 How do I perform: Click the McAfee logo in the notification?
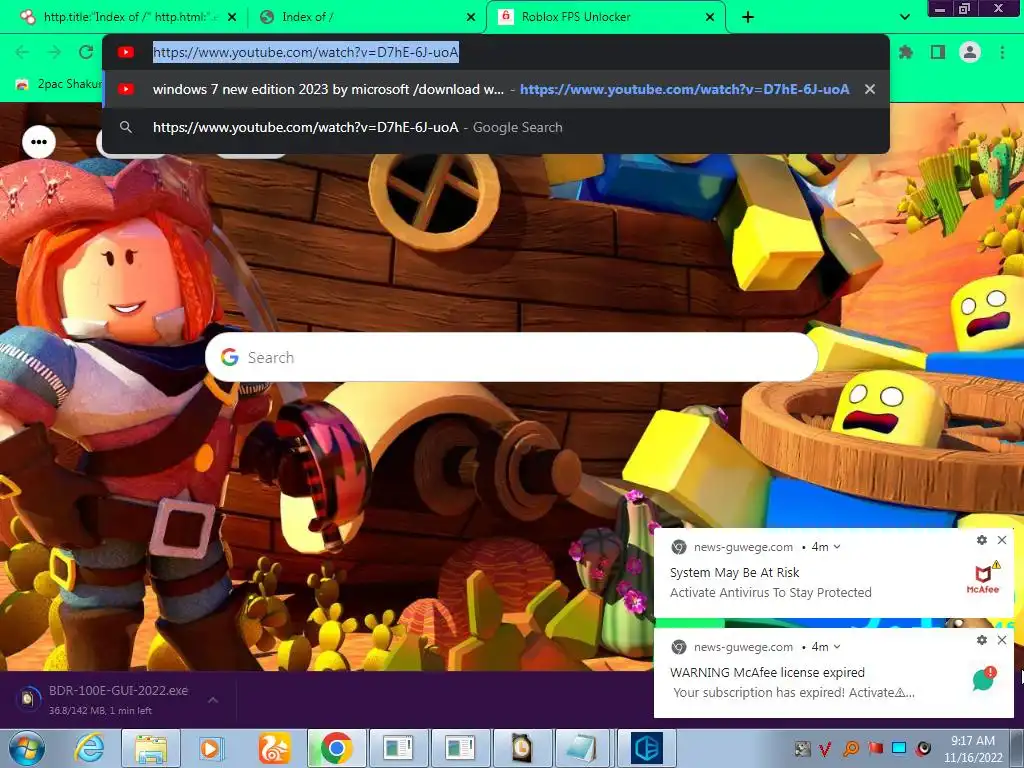[984, 579]
